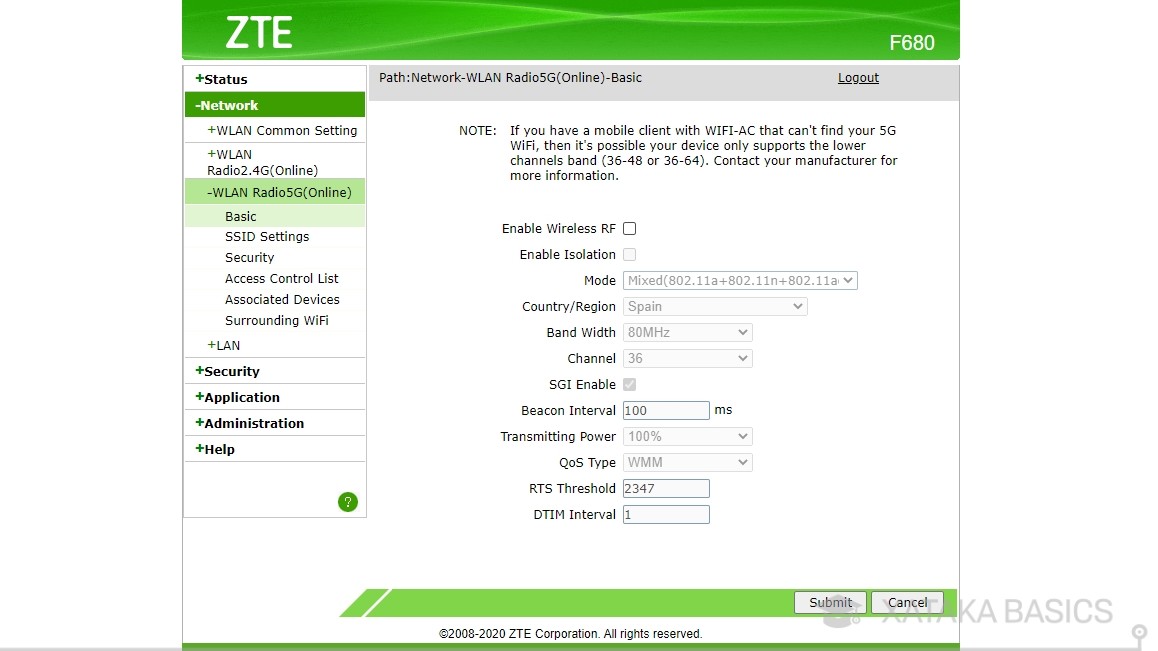Click the ZTE logo in header
This screenshot has width=1158, height=651.
pos(258,33)
